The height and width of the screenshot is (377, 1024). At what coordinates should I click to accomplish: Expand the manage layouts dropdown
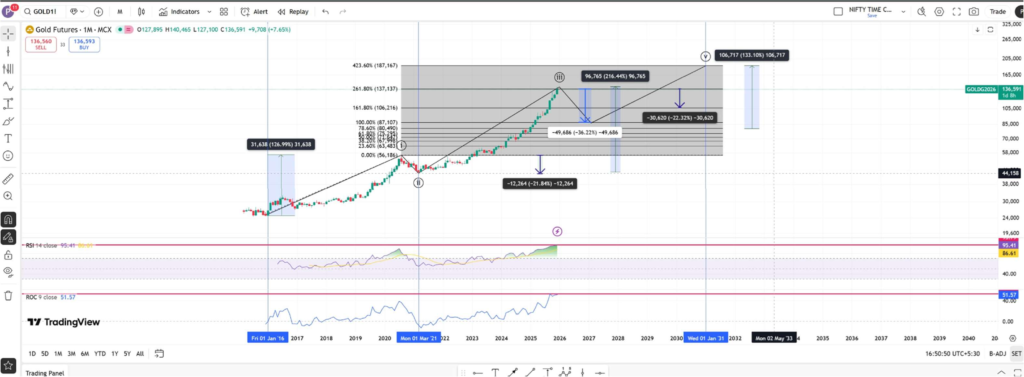click(904, 12)
